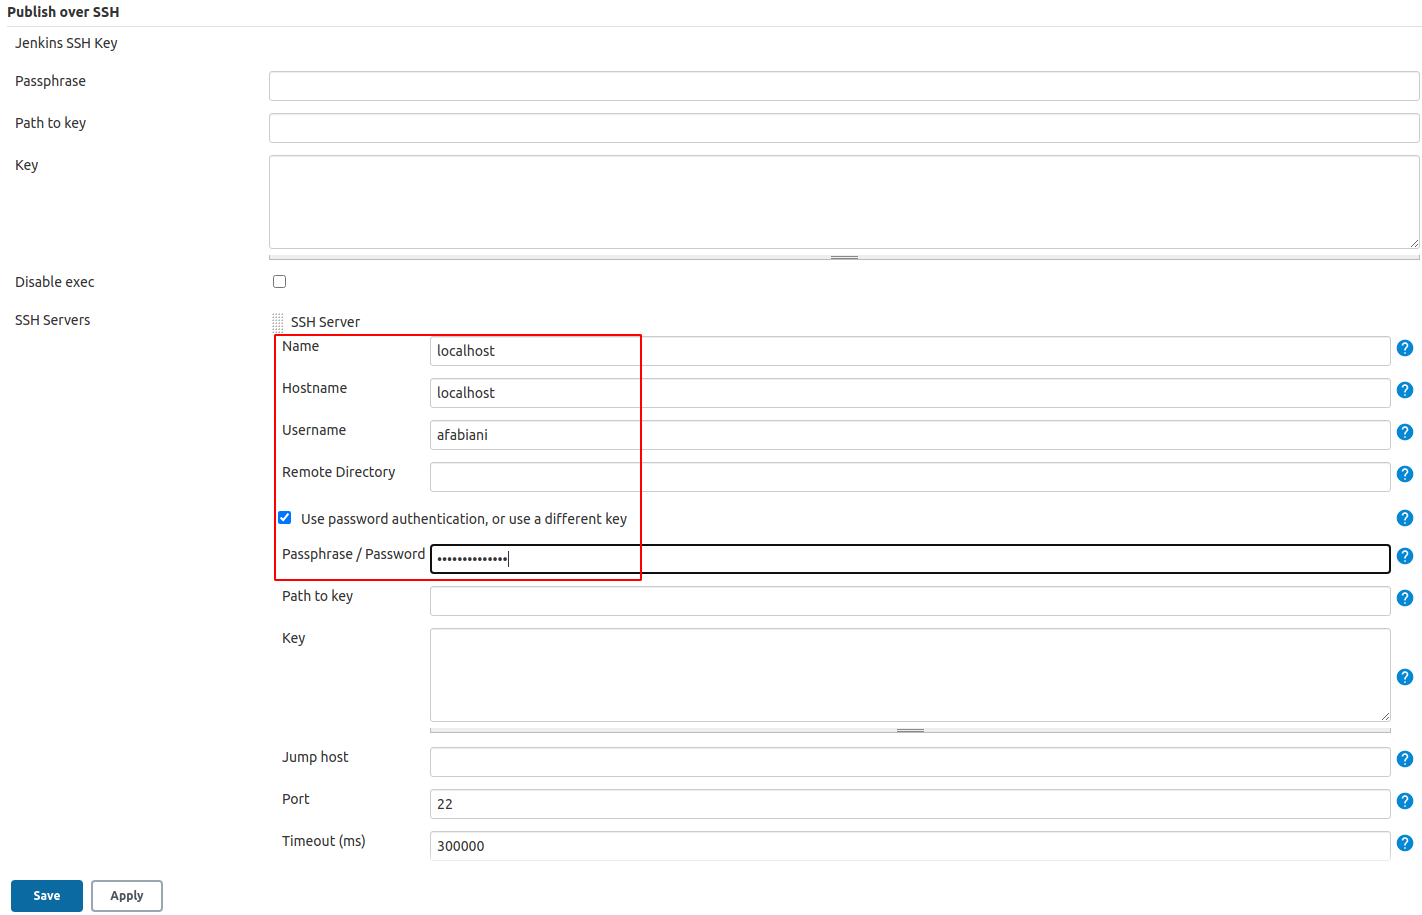This screenshot has width=1422, height=915.
Task: Open help icon next to Hostname field
Action: [x=1404, y=390]
